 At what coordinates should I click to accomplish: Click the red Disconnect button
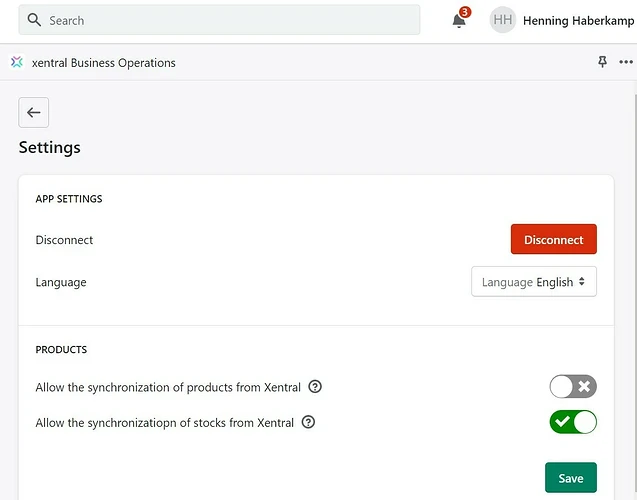coord(554,239)
